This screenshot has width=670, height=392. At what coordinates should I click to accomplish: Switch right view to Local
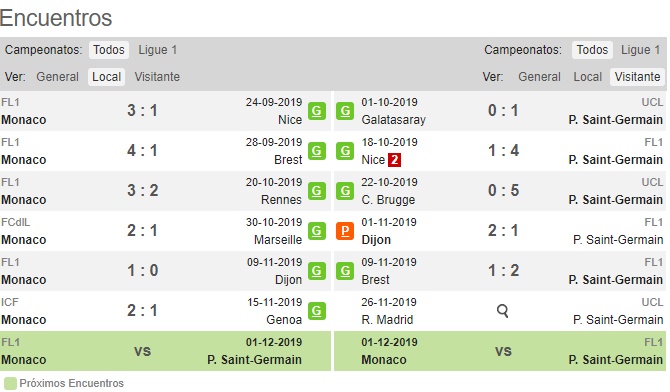588,77
